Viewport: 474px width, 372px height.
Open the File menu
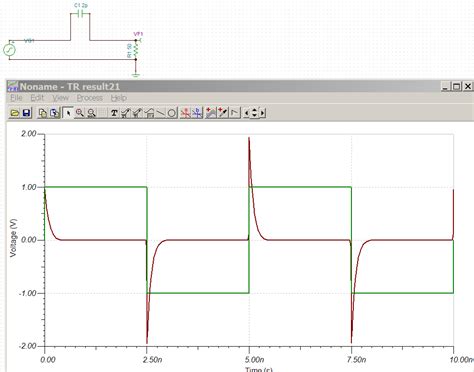pos(16,98)
